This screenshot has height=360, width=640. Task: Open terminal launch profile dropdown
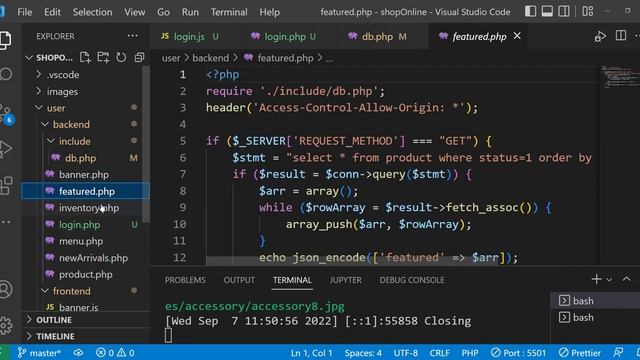pos(609,280)
